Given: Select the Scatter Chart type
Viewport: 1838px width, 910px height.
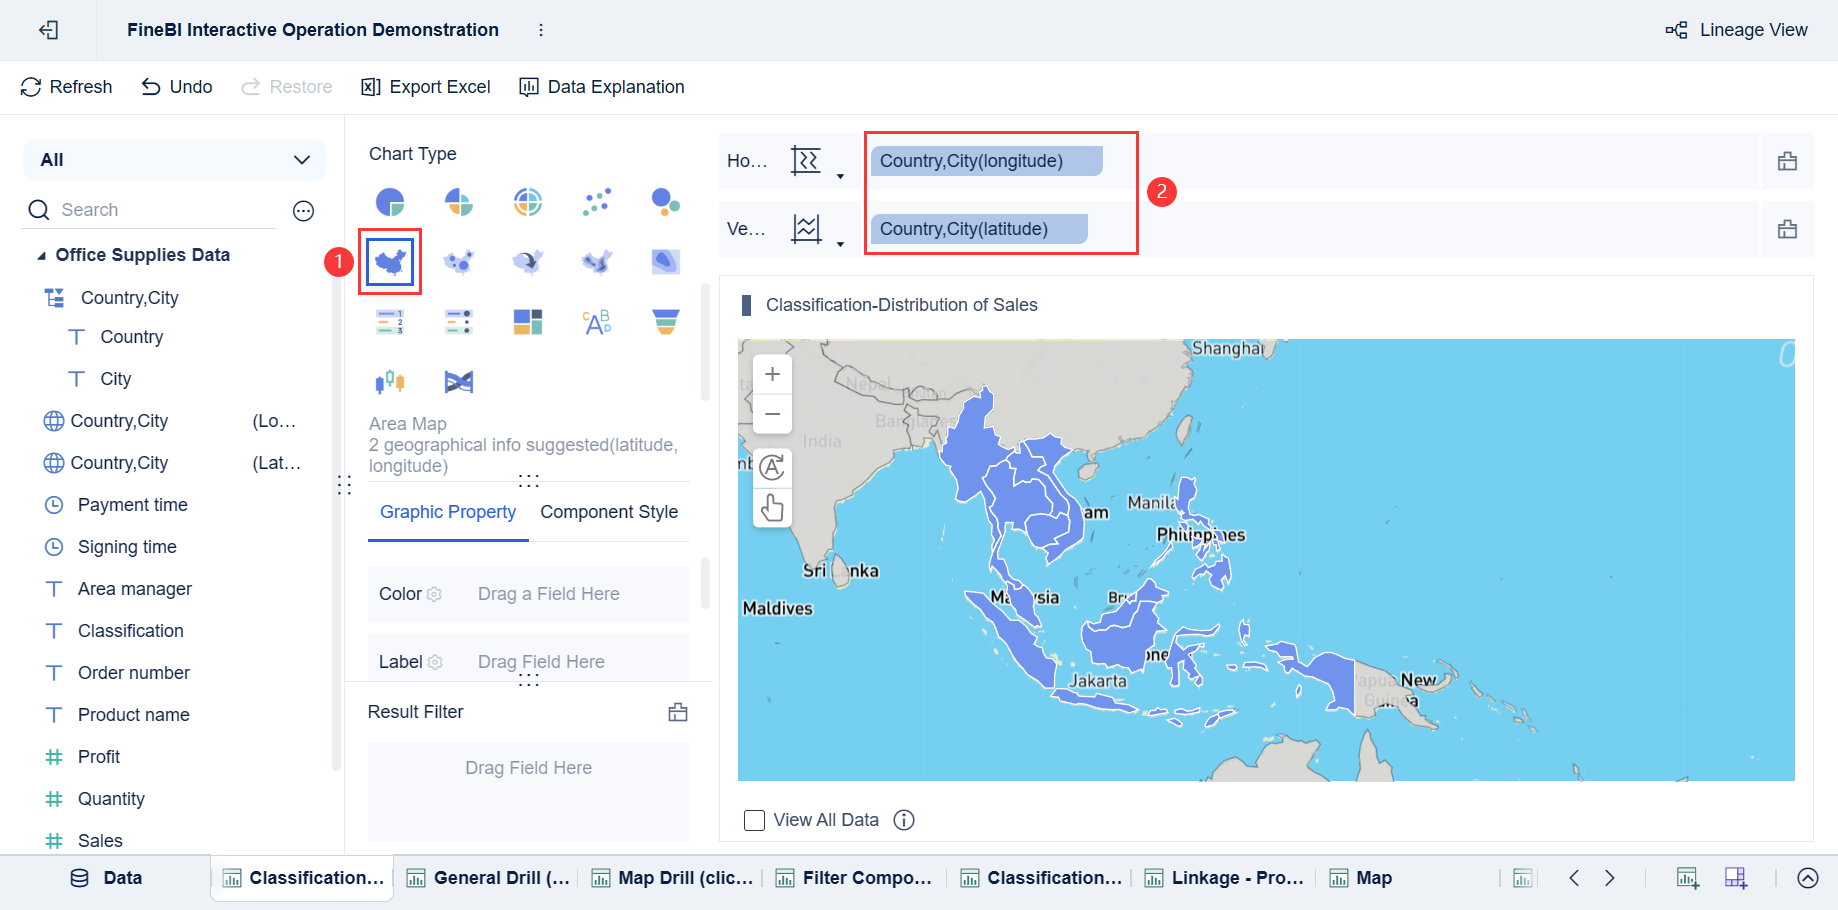Looking at the screenshot, I should click(597, 201).
